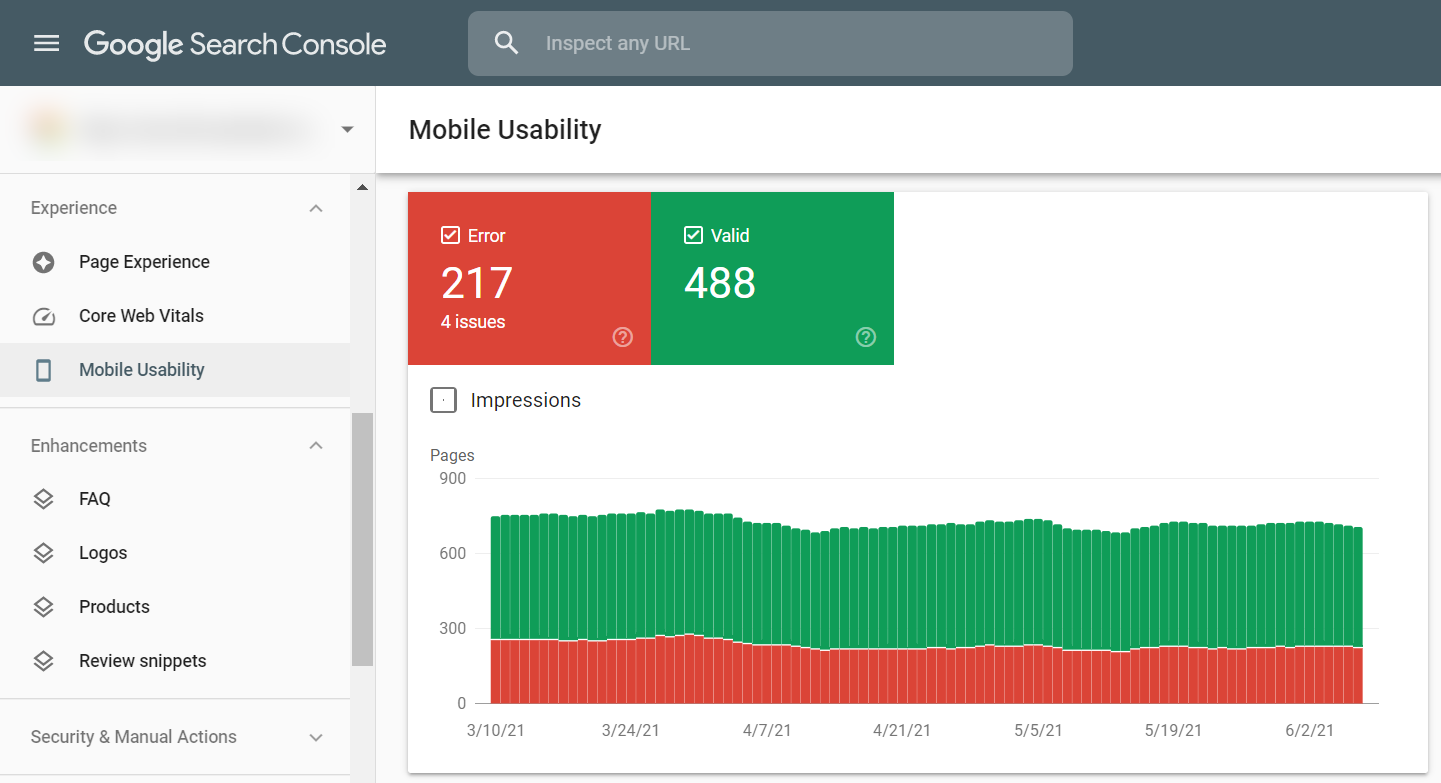The image size is (1441, 783).
Task: Click the 3/10/21 date label
Action: pyautogui.click(x=495, y=731)
